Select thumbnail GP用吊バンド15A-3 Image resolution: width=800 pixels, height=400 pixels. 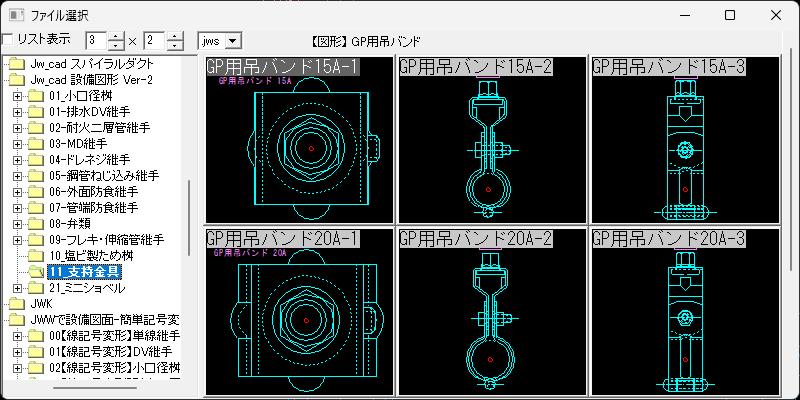685,139
